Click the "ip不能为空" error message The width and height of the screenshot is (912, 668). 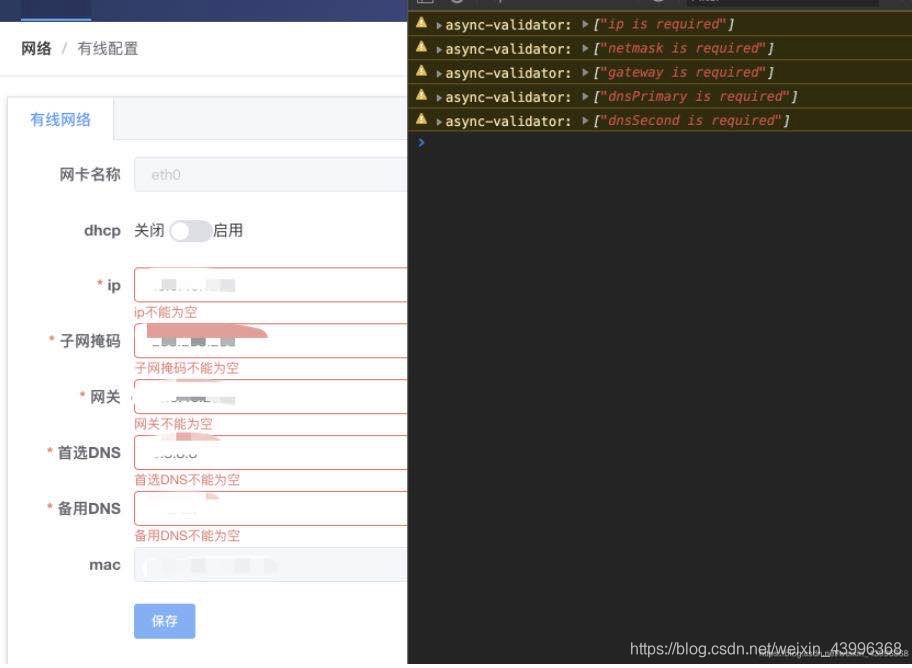166,312
